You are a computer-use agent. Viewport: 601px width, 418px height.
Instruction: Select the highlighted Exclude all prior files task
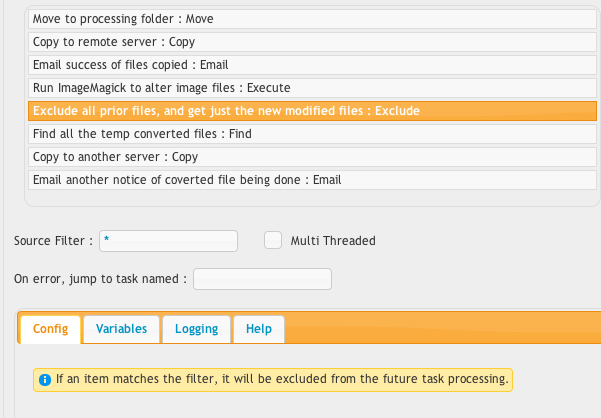[312, 111]
